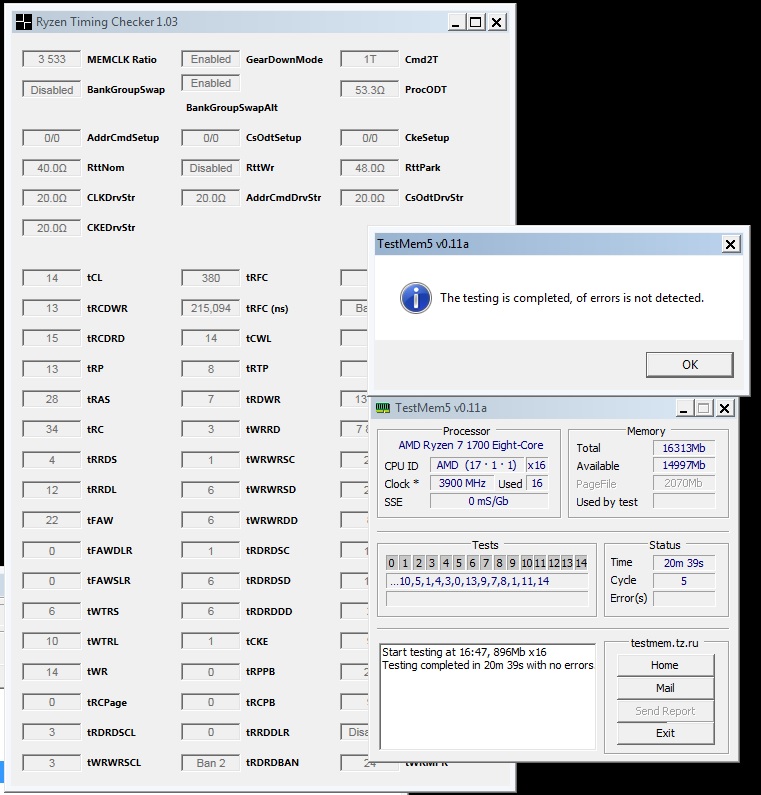761x795 pixels.
Task: Click the RttWr Disabled value
Action: coord(210,168)
